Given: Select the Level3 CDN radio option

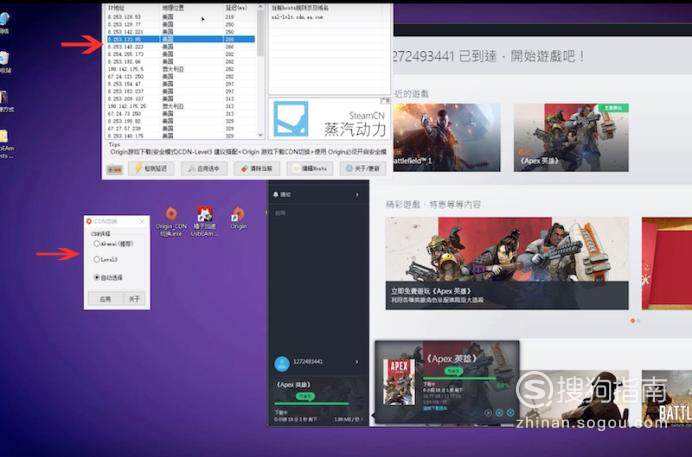Looking at the screenshot, I should point(105,259).
